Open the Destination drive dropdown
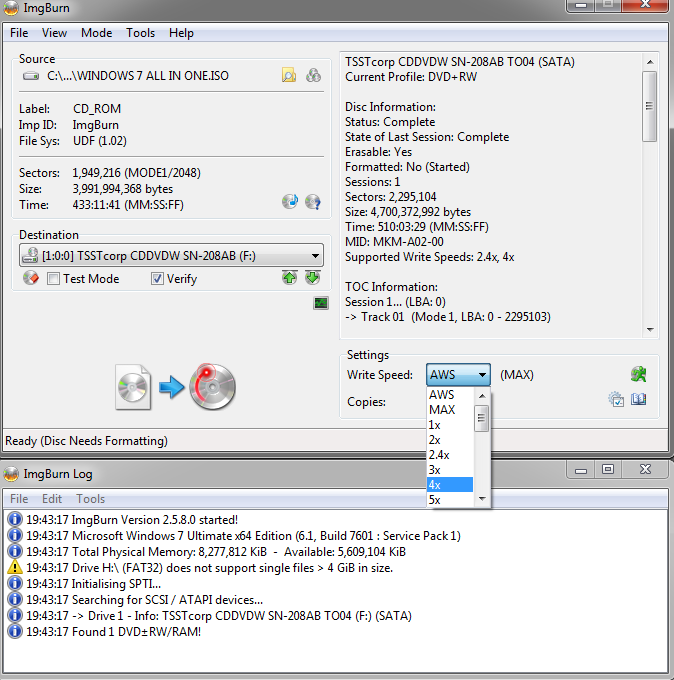 [x=171, y=255]
